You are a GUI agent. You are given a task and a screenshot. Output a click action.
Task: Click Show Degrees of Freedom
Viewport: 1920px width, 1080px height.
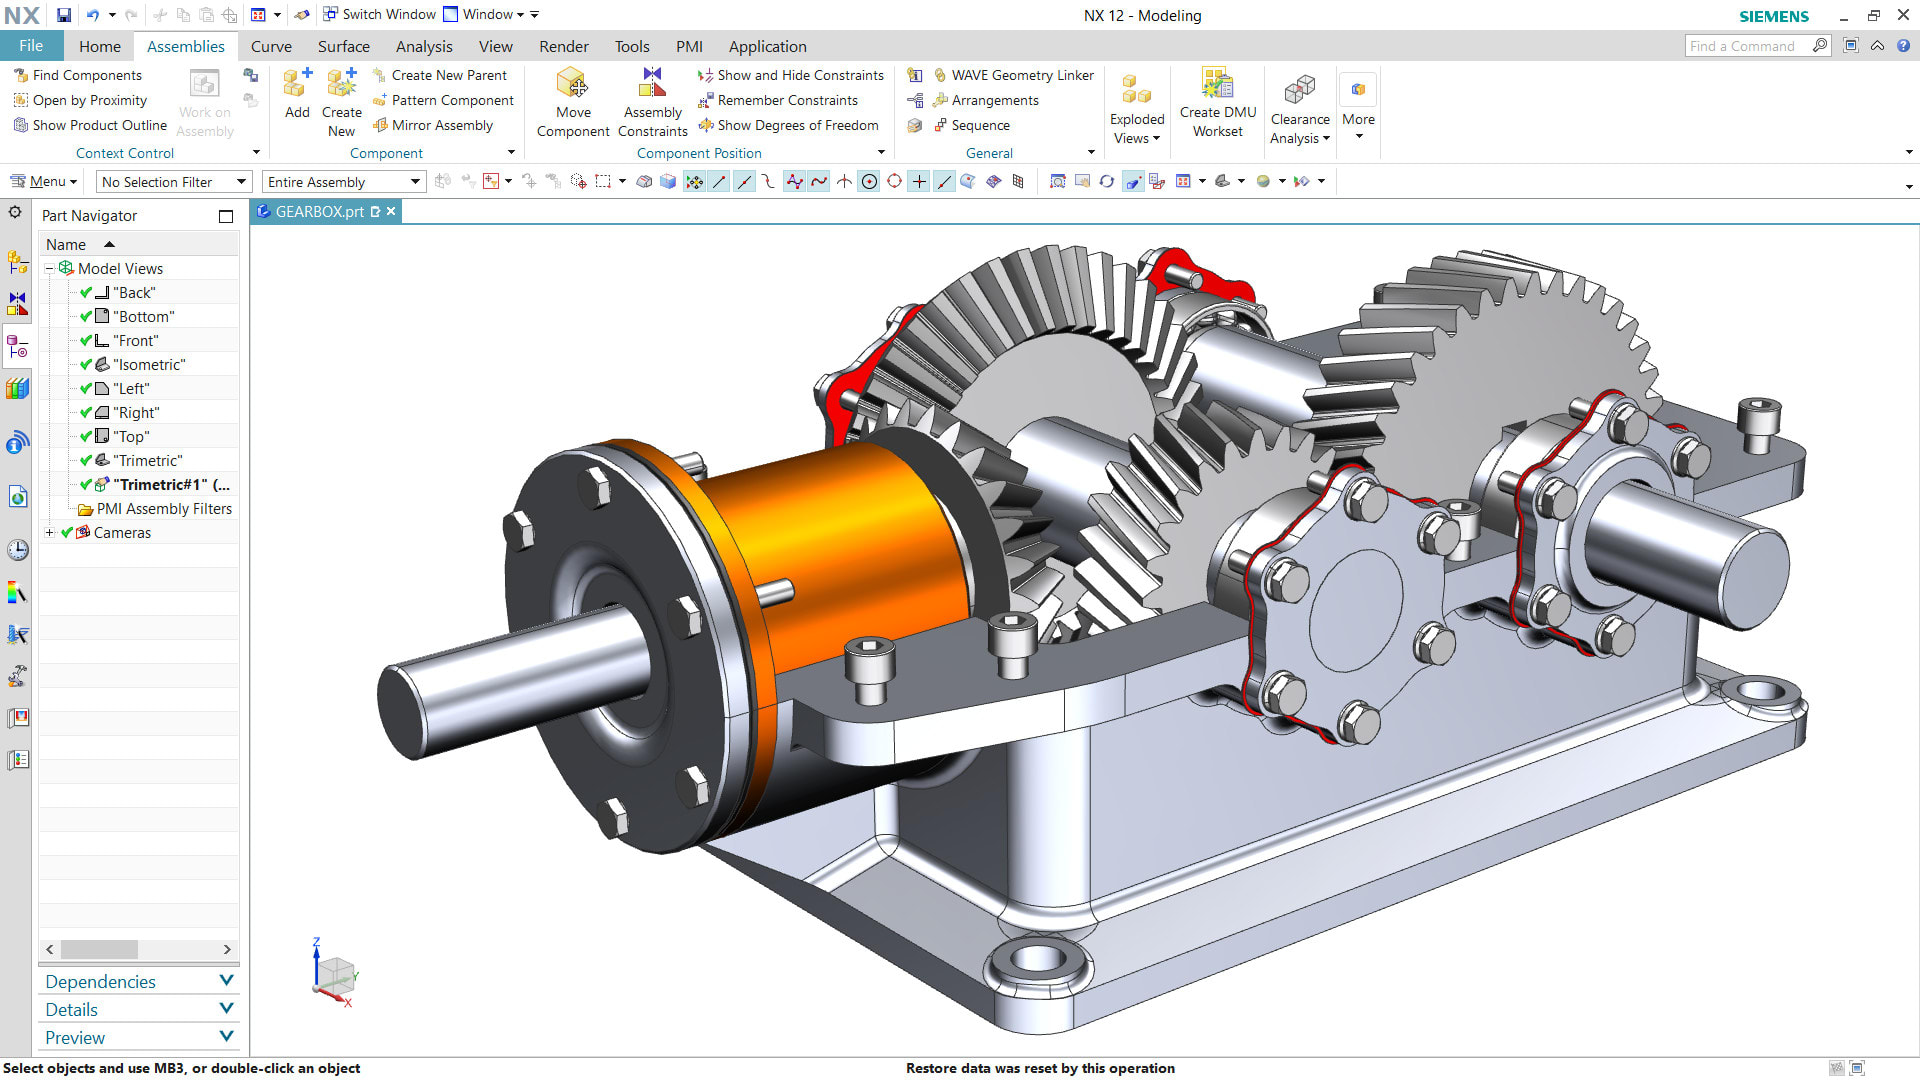[x=797, y=125]
